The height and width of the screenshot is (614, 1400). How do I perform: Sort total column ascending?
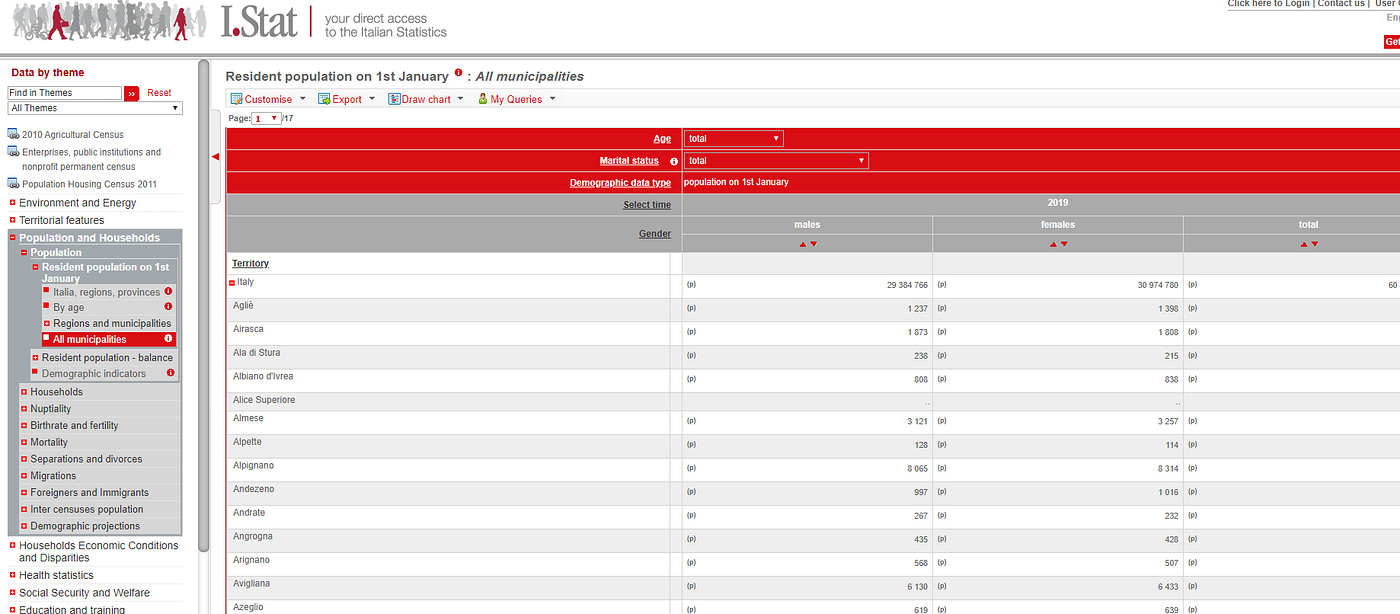[1303, 244]
